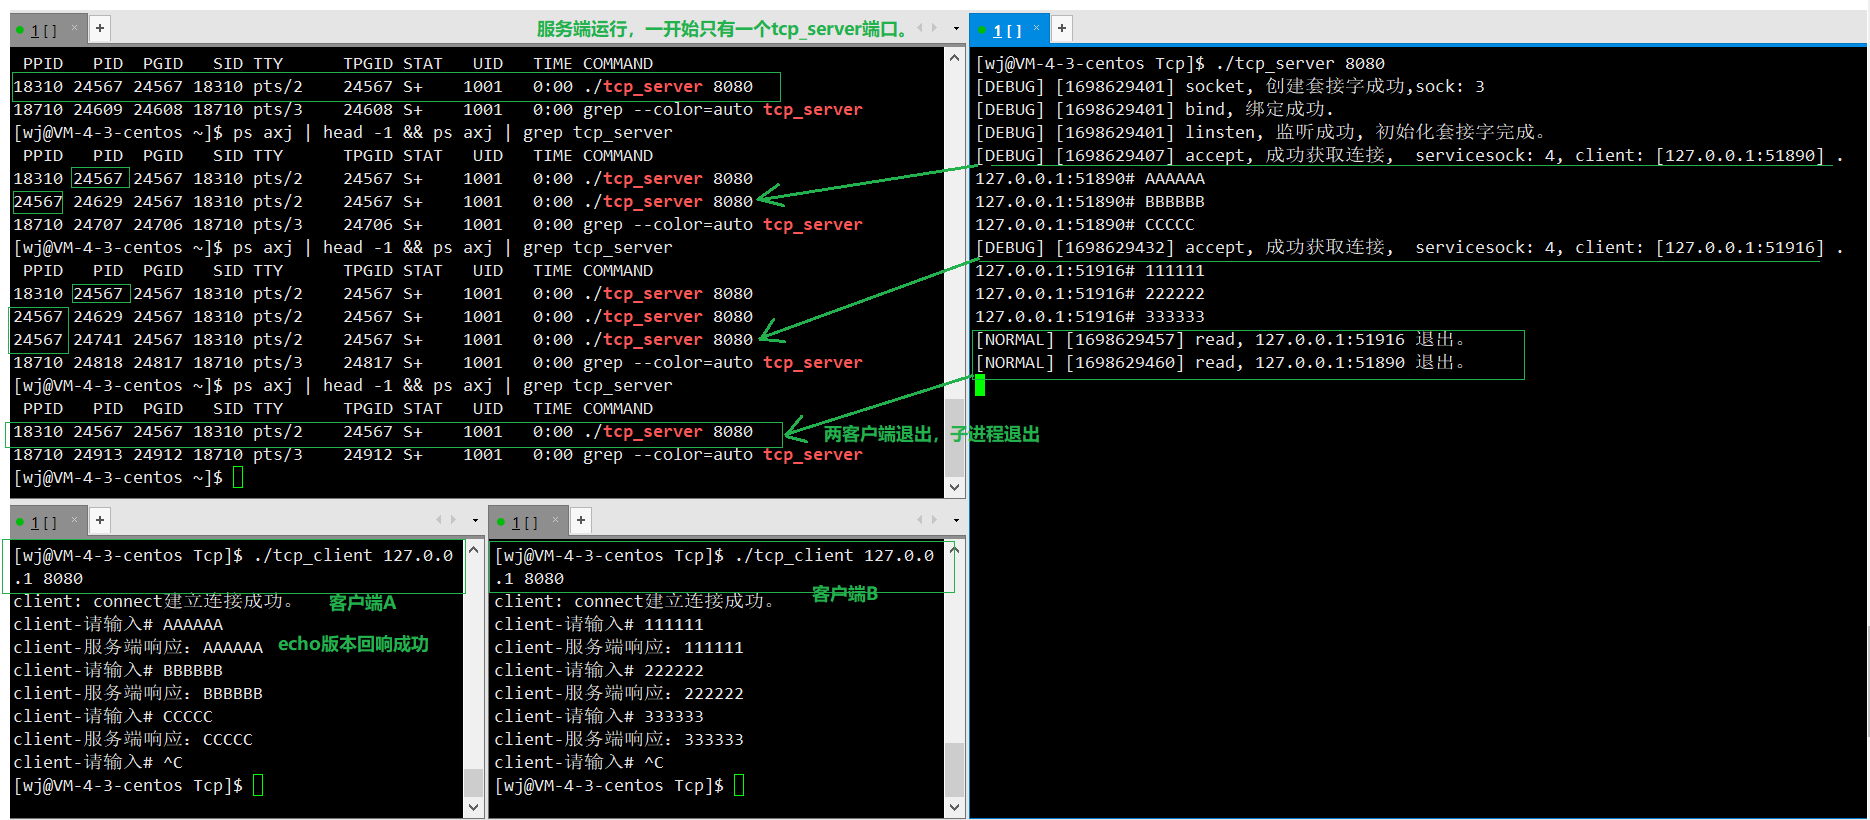Click scroll-up arrow of client B pane
Viewport: 1870px width, 820px height.
point(955,550)
